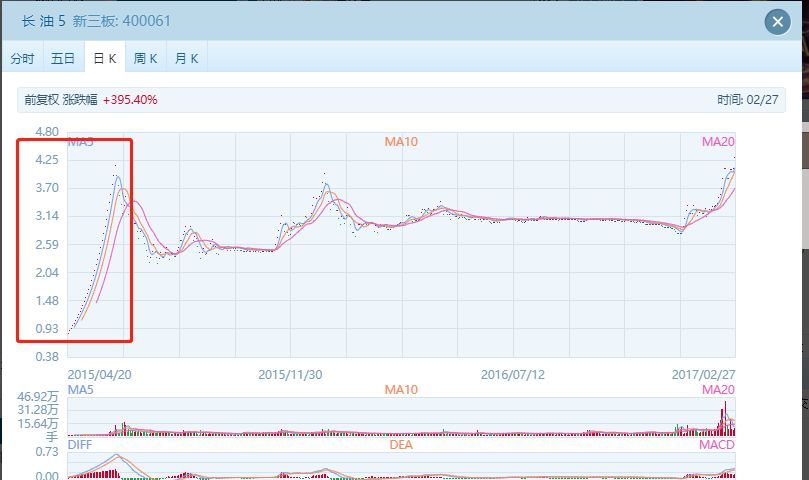Close the stock chart popup

pos(778,22)
